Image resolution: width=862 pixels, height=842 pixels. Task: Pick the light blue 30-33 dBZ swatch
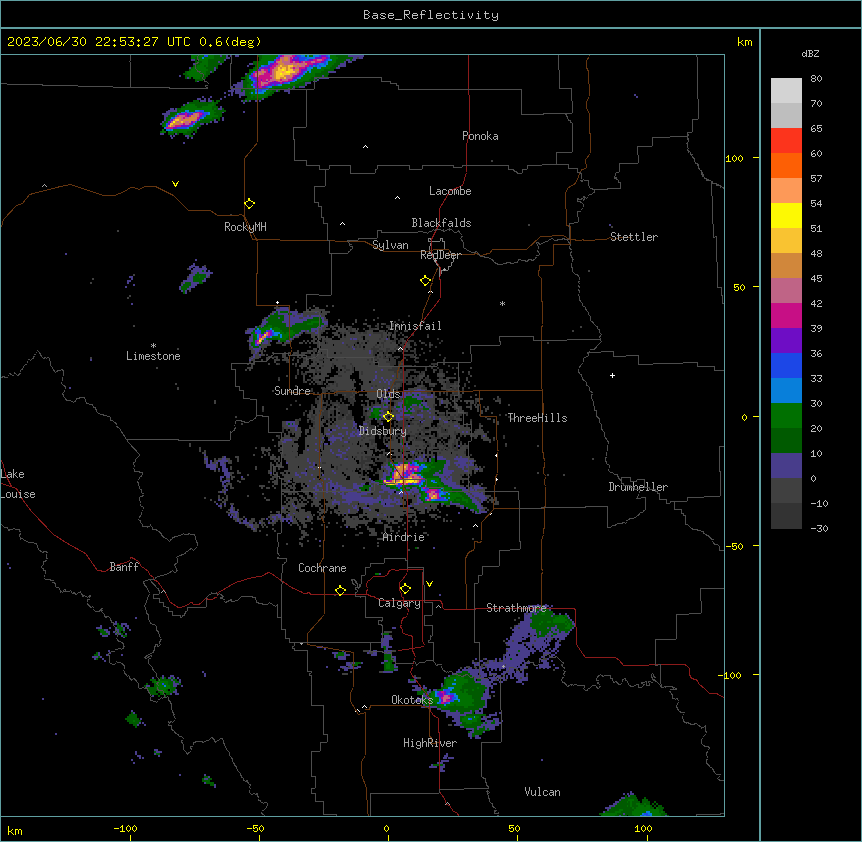coord(786,391)
